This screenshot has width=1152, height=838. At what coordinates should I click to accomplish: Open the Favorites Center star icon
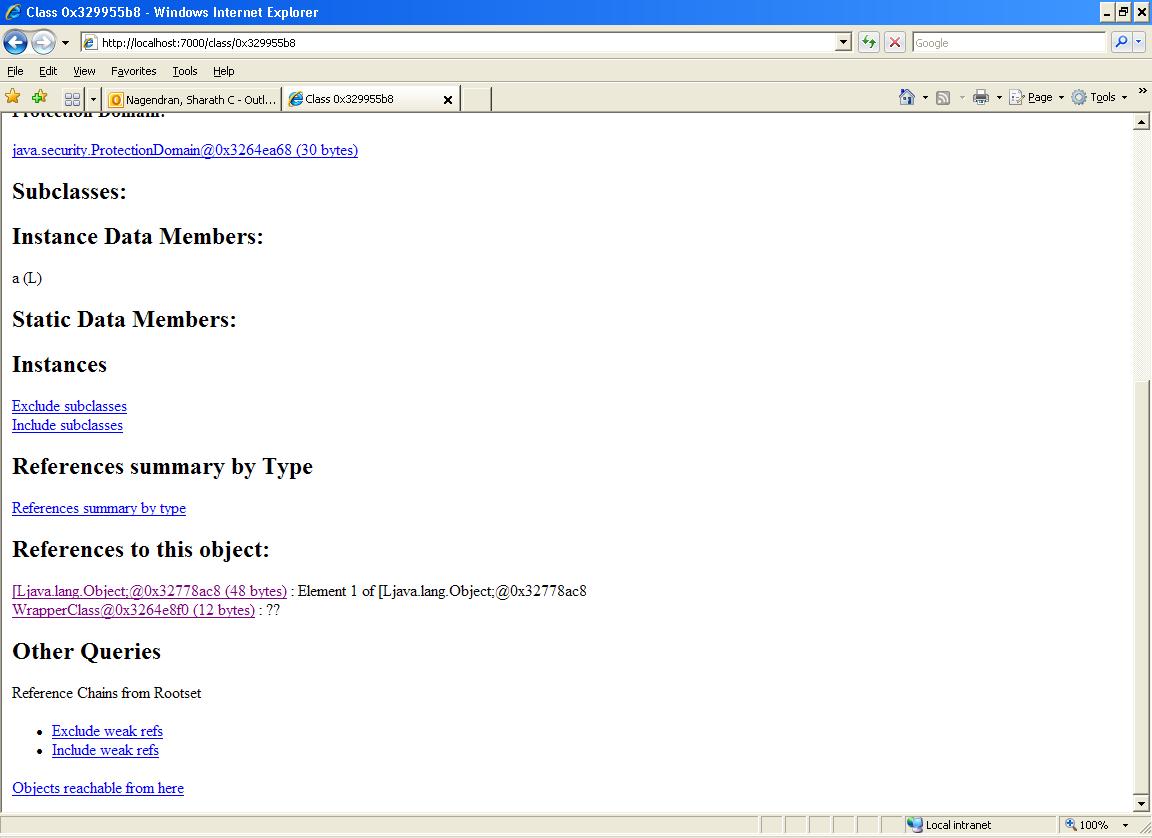pyautogui.click(x=12, y=97)
